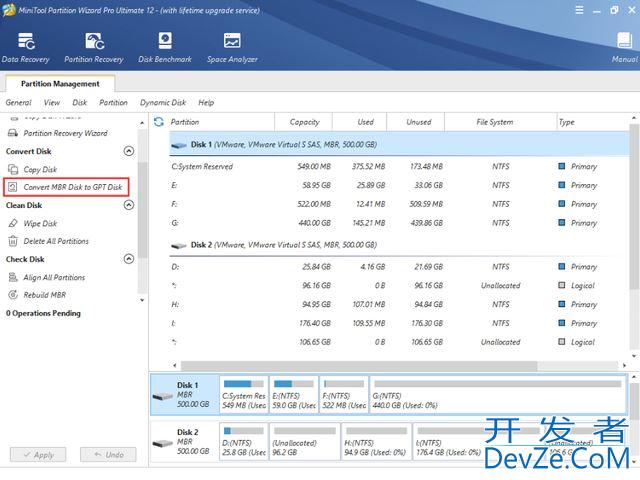The image size is (640, 480).
Task: Select the H: partition row
Action: point(399,304)
